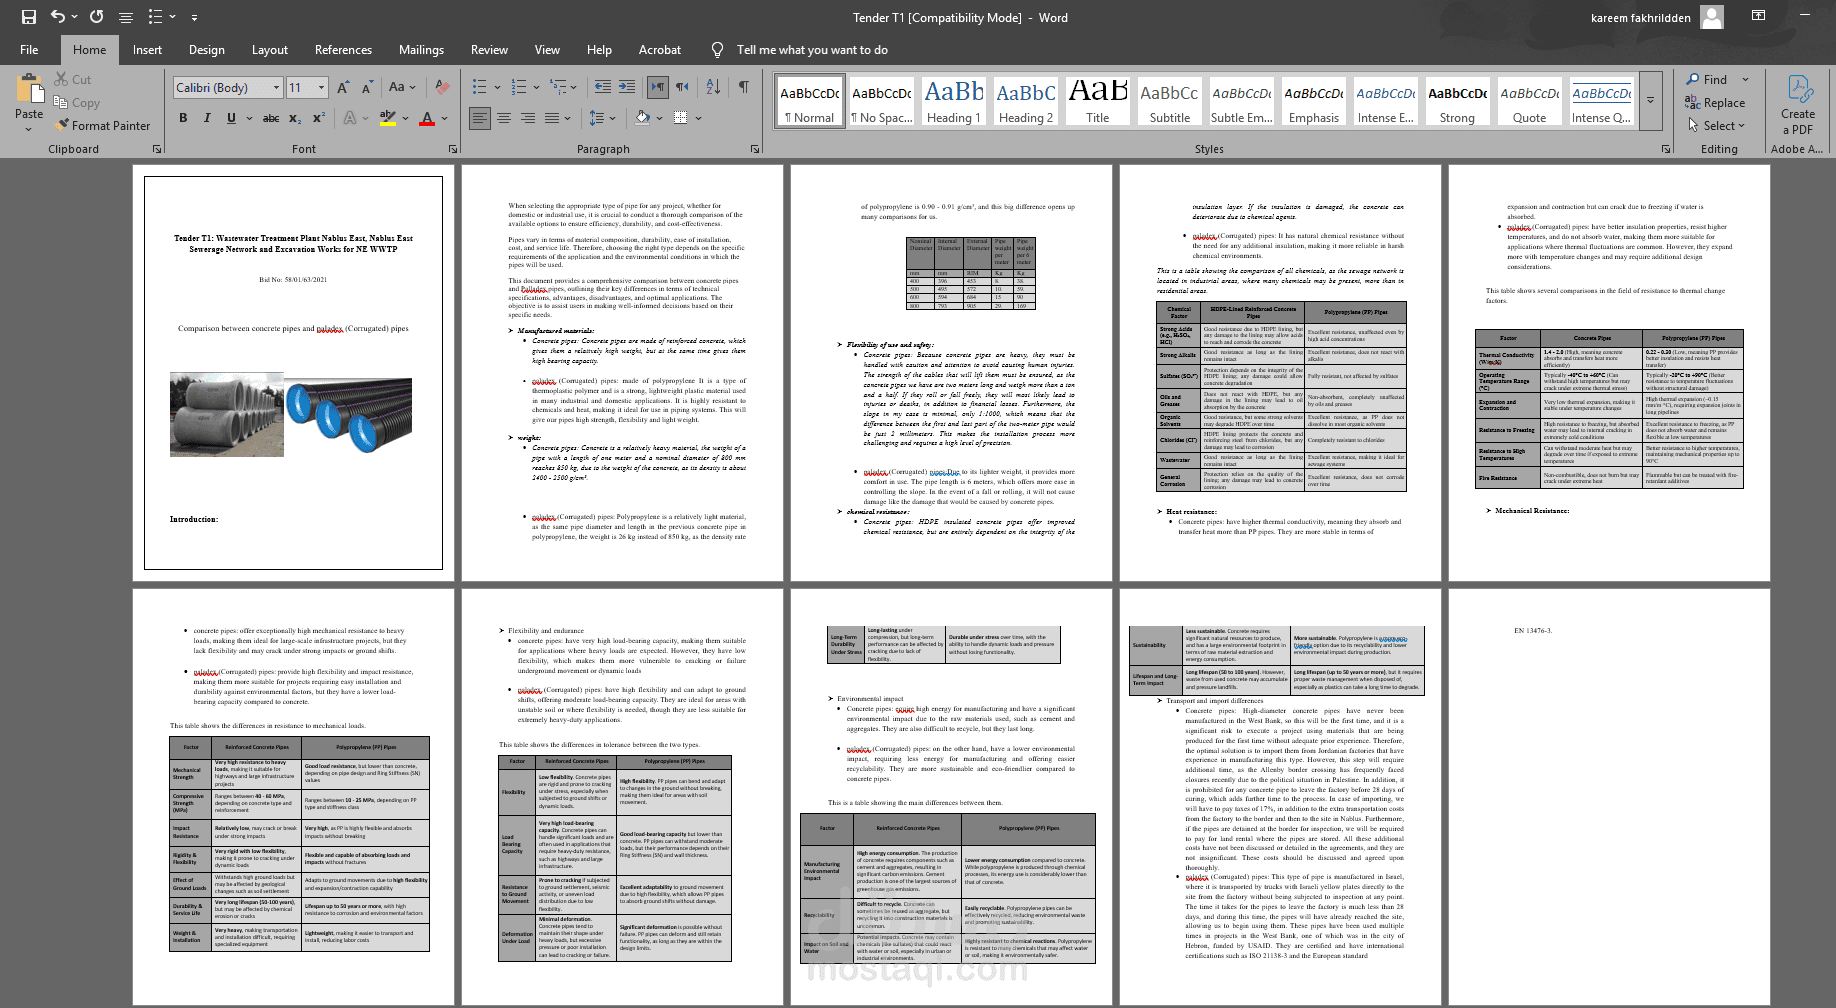Viewport: 1836px width, 1008px height.
Task: Open the Paste options arrow
Action: point(29,129)
